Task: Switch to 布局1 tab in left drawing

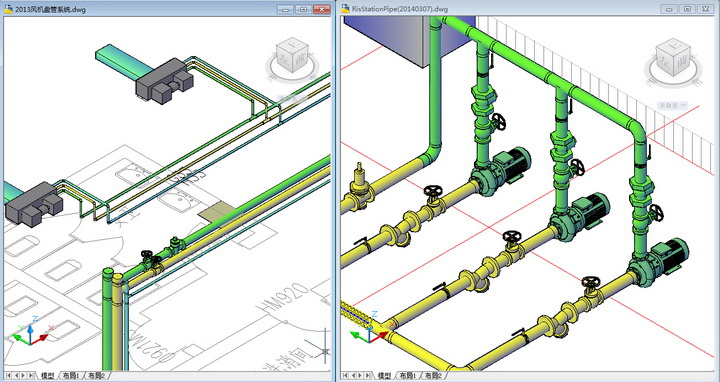Action: click(71, 375)
